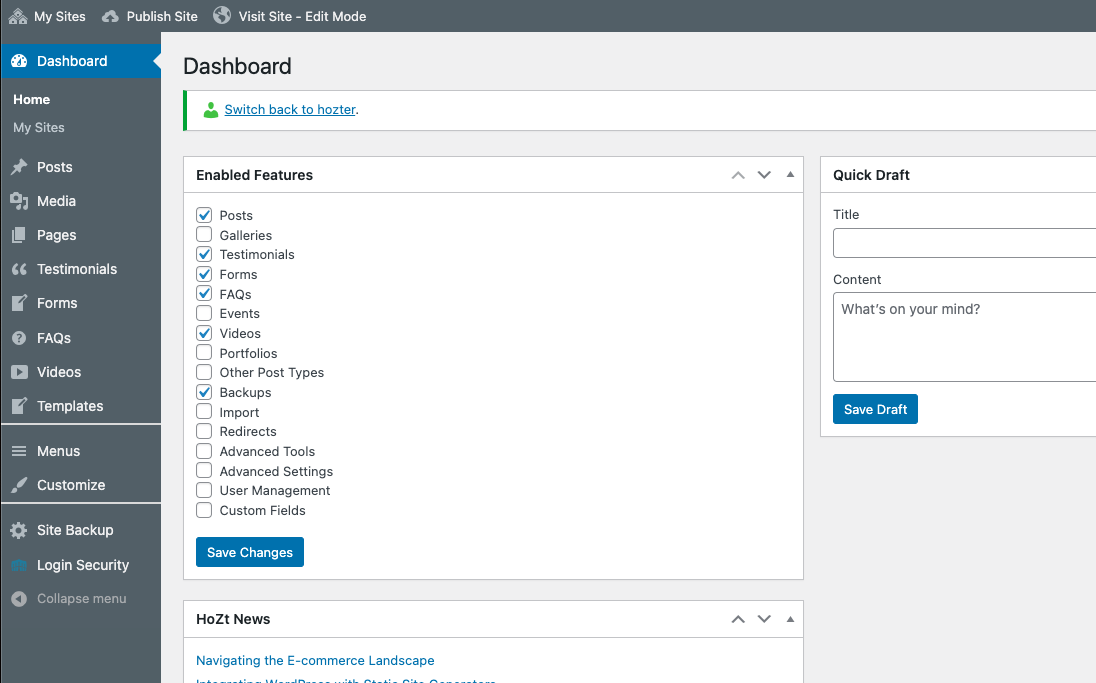Click the Posts pushpin icon in sidebar
1096x683 pixels.
18,167
